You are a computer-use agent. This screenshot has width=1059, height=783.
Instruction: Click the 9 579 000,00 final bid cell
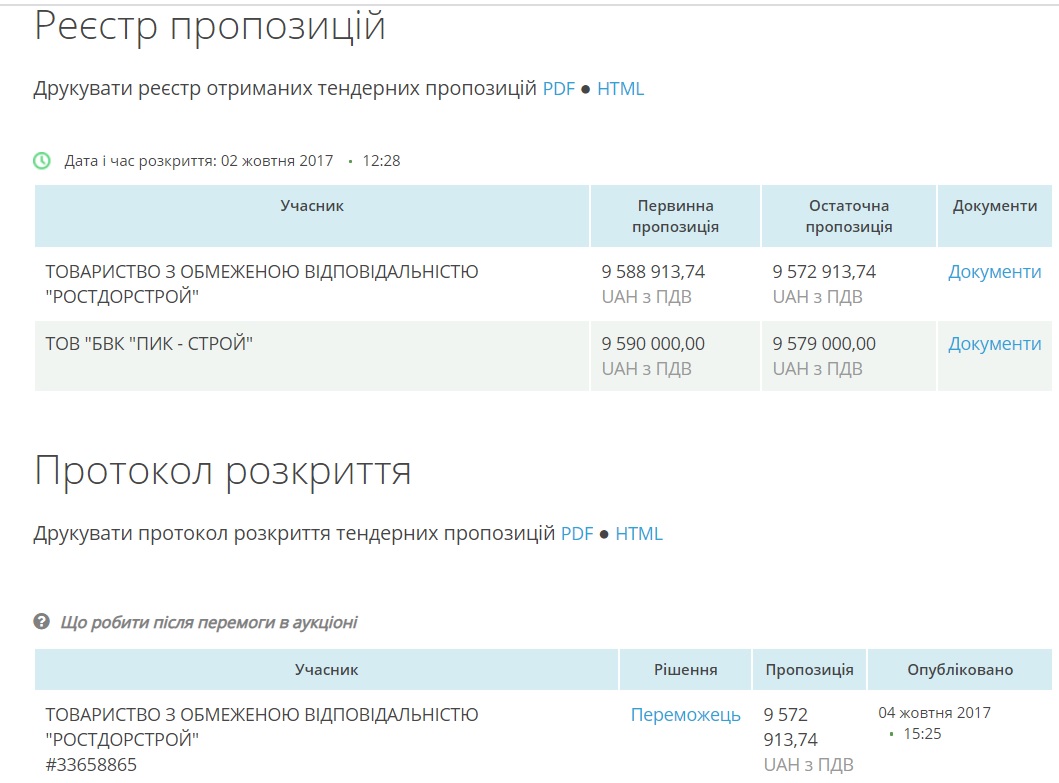pyautogui.click(x=824, y=344)
